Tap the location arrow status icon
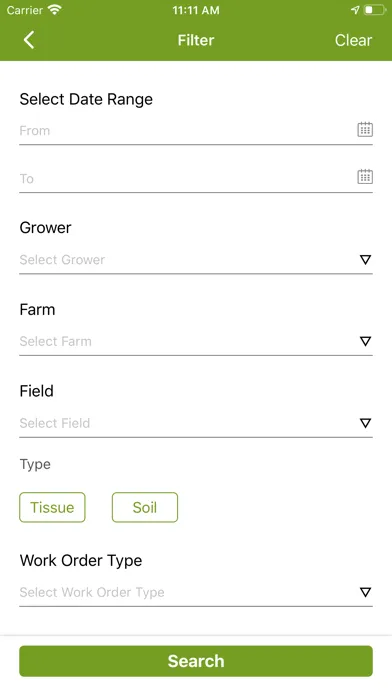 pos(355,10)
